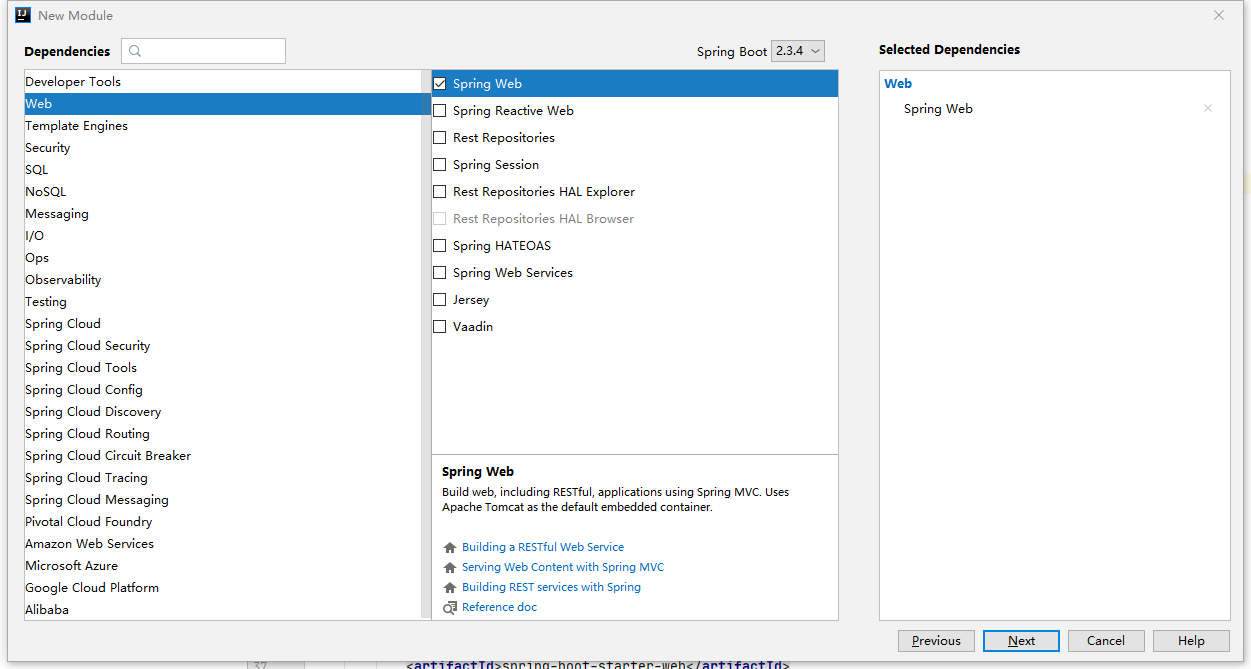Click the IntelliJ IDEA logo icon in title bar
Image resolution: width=1251 pixels, height=669 pixels.
point(23,15)
